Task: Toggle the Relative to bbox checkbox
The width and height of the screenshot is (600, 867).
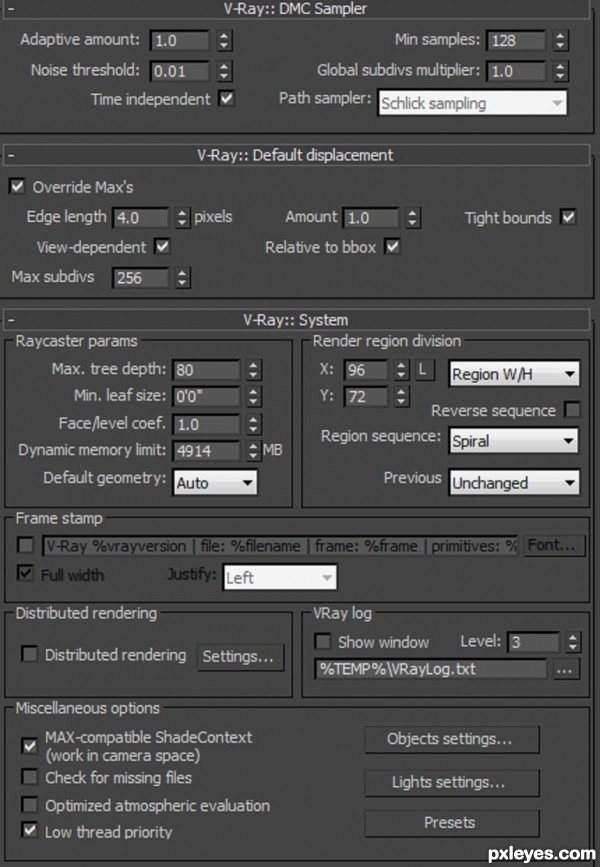Action: pos(392,246)
